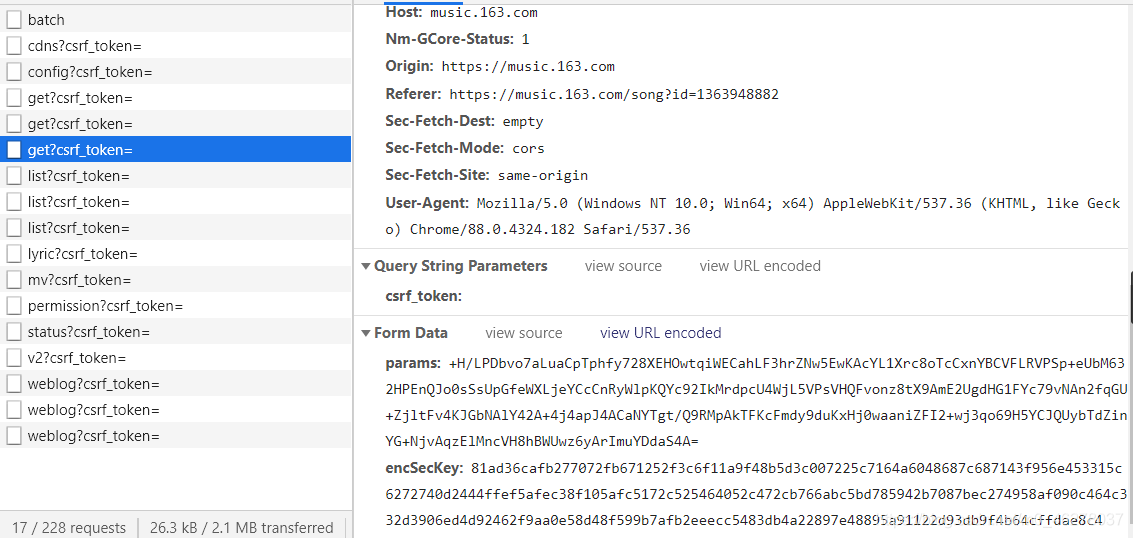Viewport: 1133px width, 538px height.
Task: Select the v2?csrf_token= request row
Action: [x=176, y=357]
